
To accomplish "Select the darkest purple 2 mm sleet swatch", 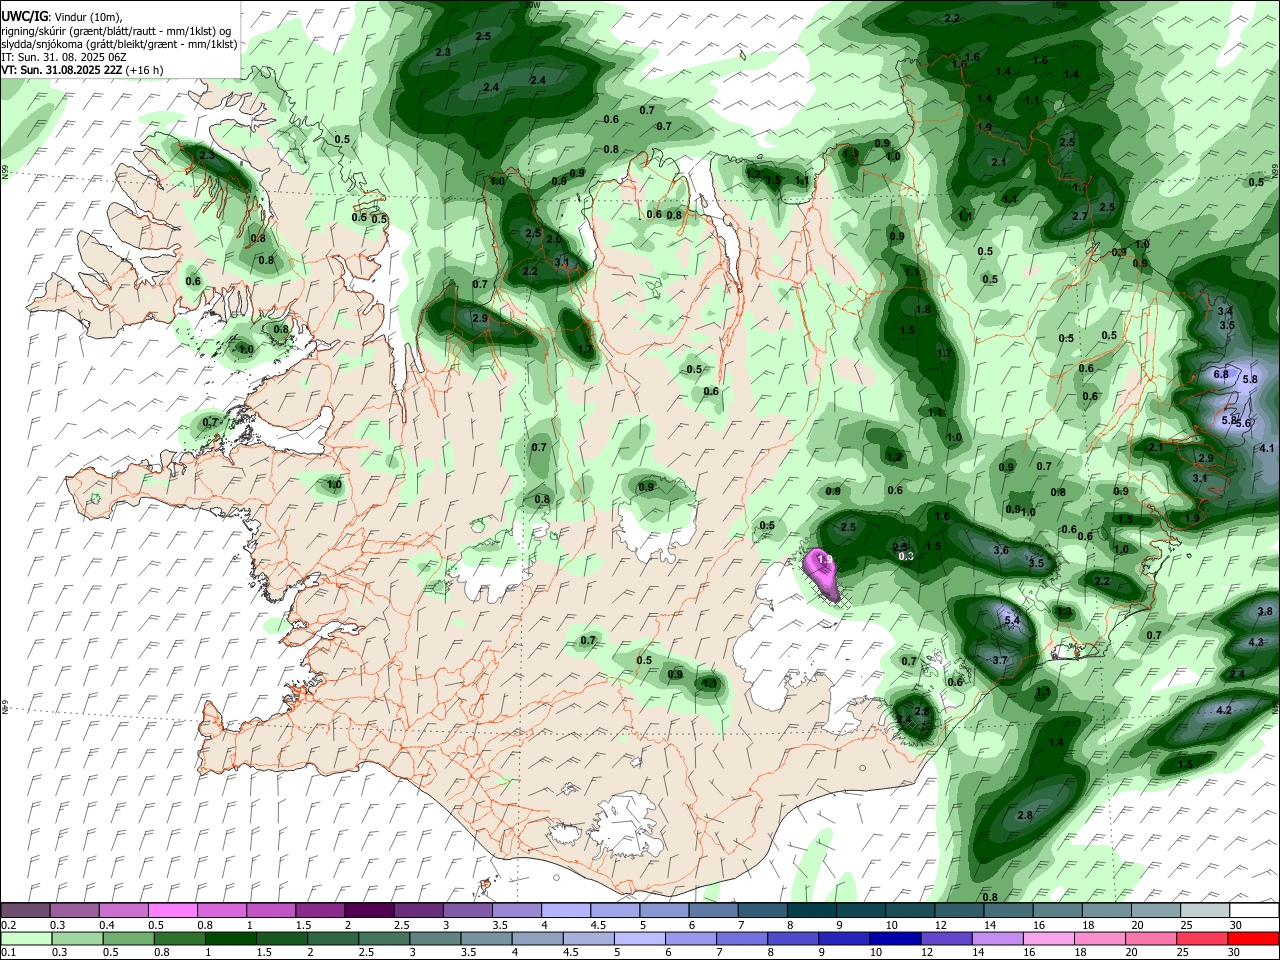I will click(x=369, y=910).
